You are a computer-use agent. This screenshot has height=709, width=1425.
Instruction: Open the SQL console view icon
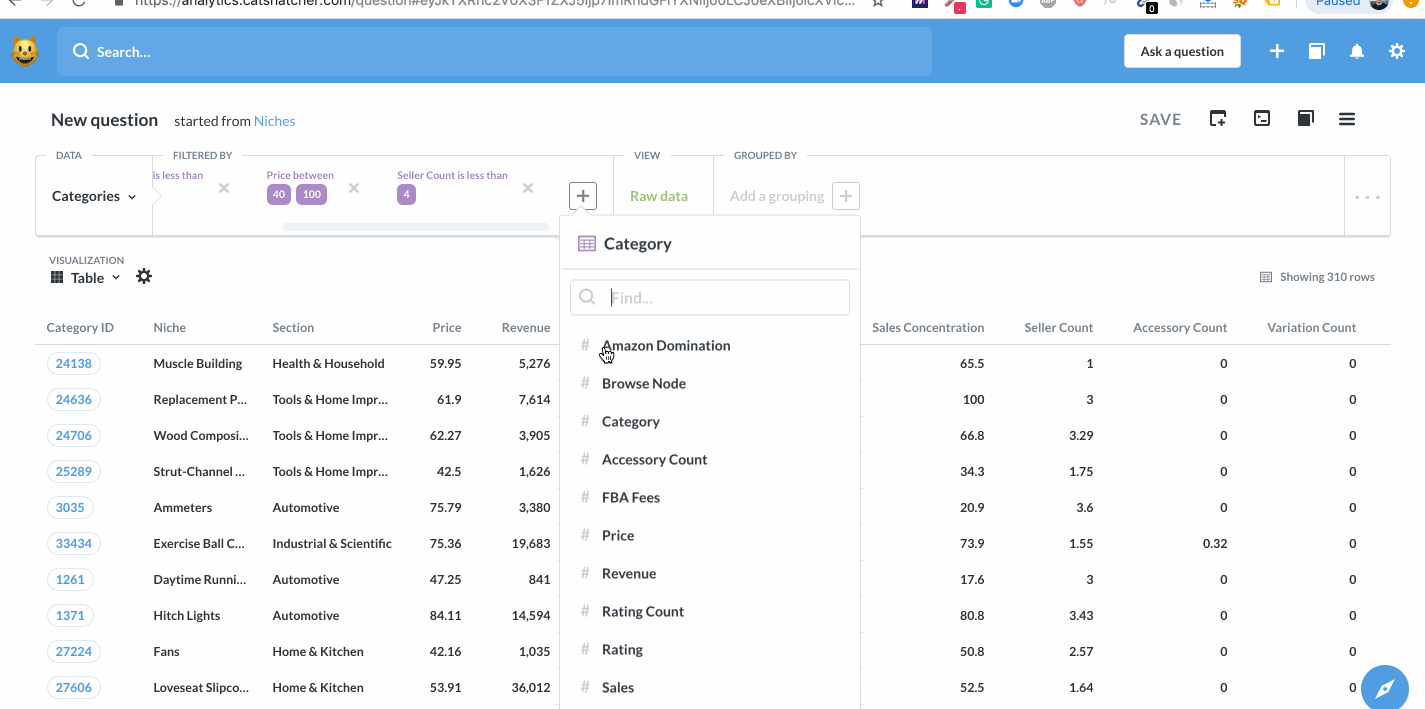[1262, 119]
